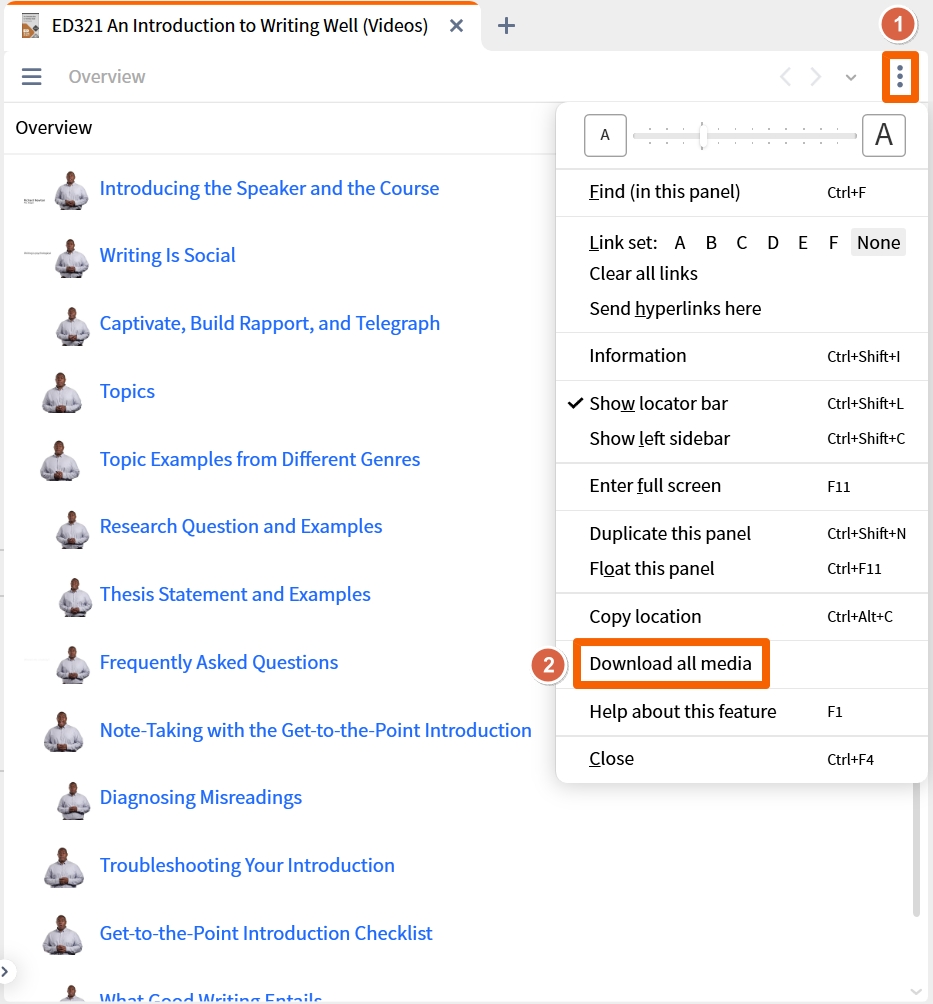This screenshot has height=1004, width=933.
Task: Open a new tab with plus icon
Action: click(x=506, y=26)
